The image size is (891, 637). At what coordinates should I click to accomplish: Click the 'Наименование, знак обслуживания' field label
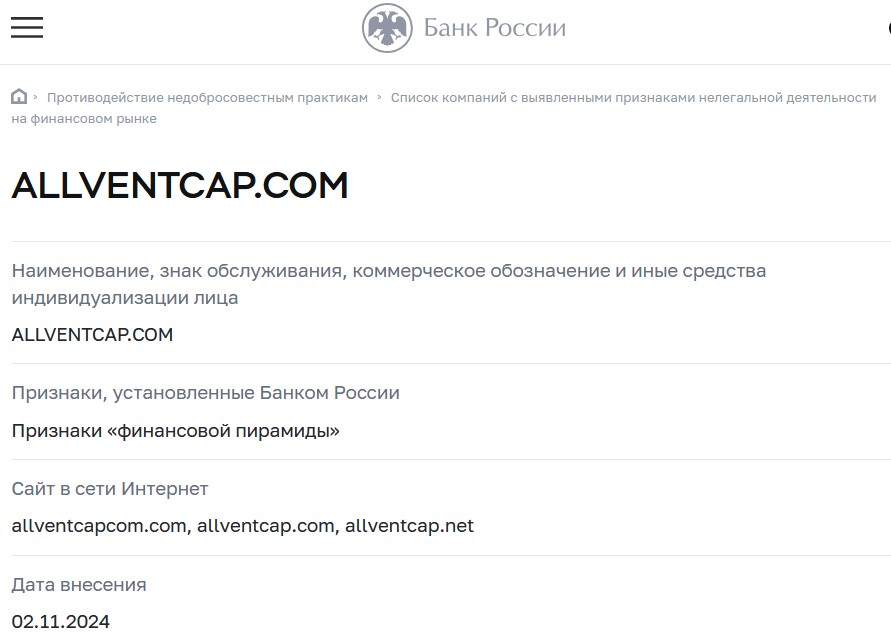389,284
